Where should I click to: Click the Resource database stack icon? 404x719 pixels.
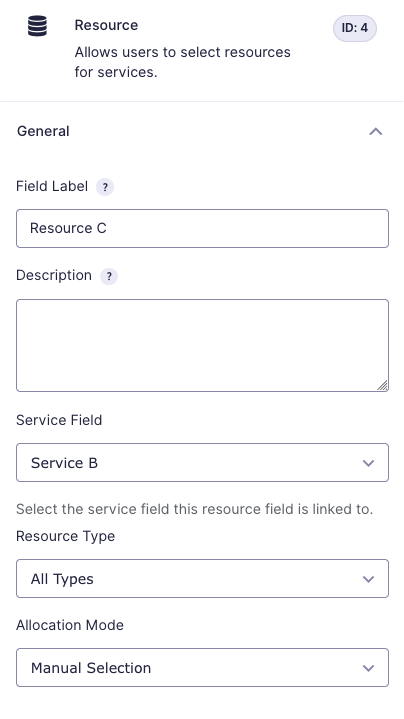click(x=37, y=26)
